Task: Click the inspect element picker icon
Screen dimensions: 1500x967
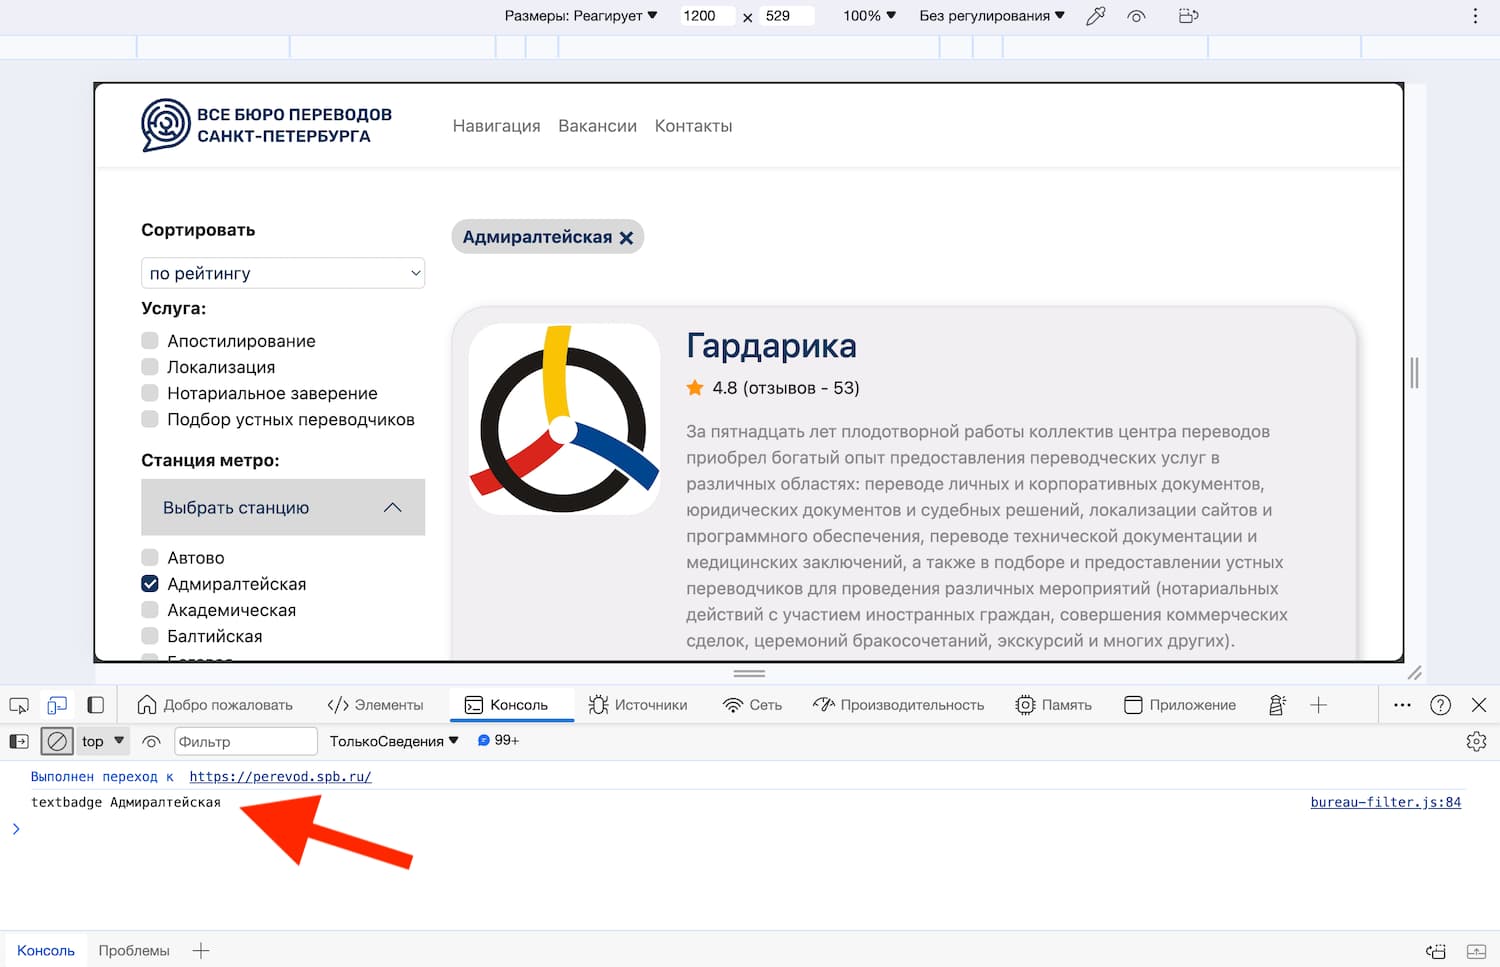Action: pos(19,705)
